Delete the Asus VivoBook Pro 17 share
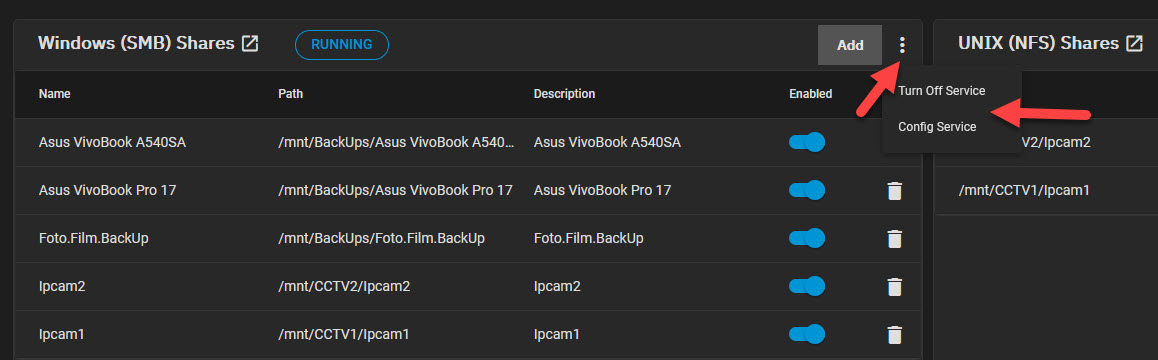Screen dimensions: 1158x360 (x=894, y=191)
